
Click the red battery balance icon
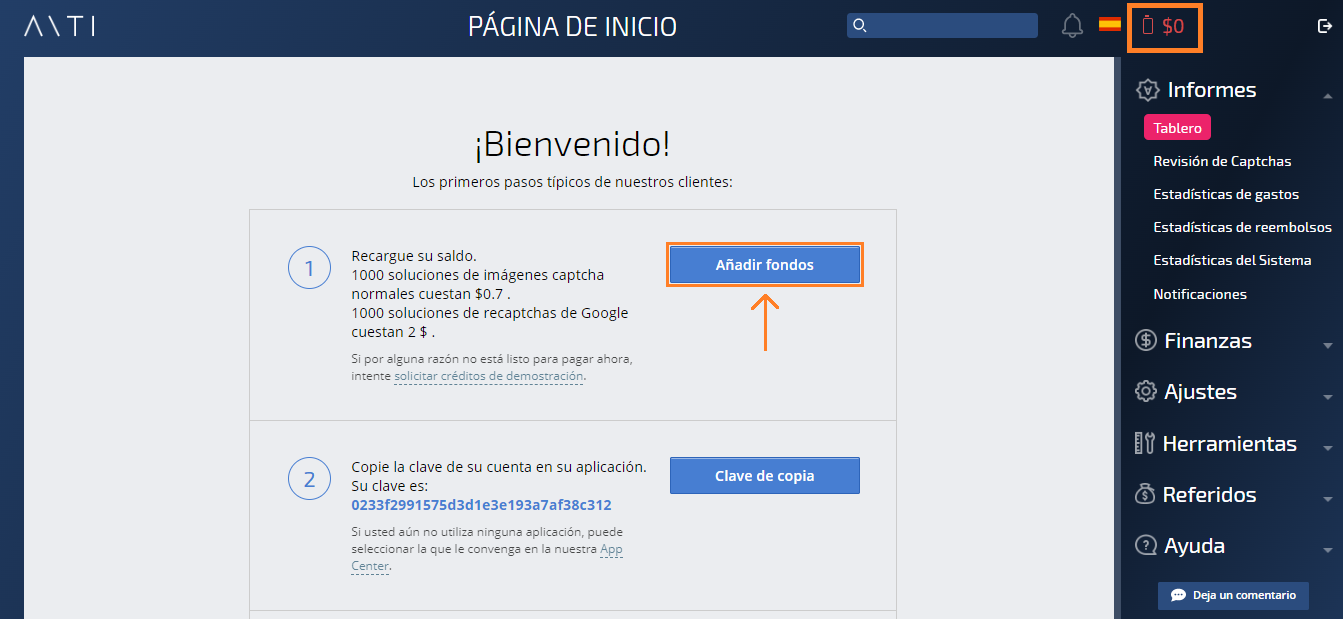click(x=1148, y=26)
